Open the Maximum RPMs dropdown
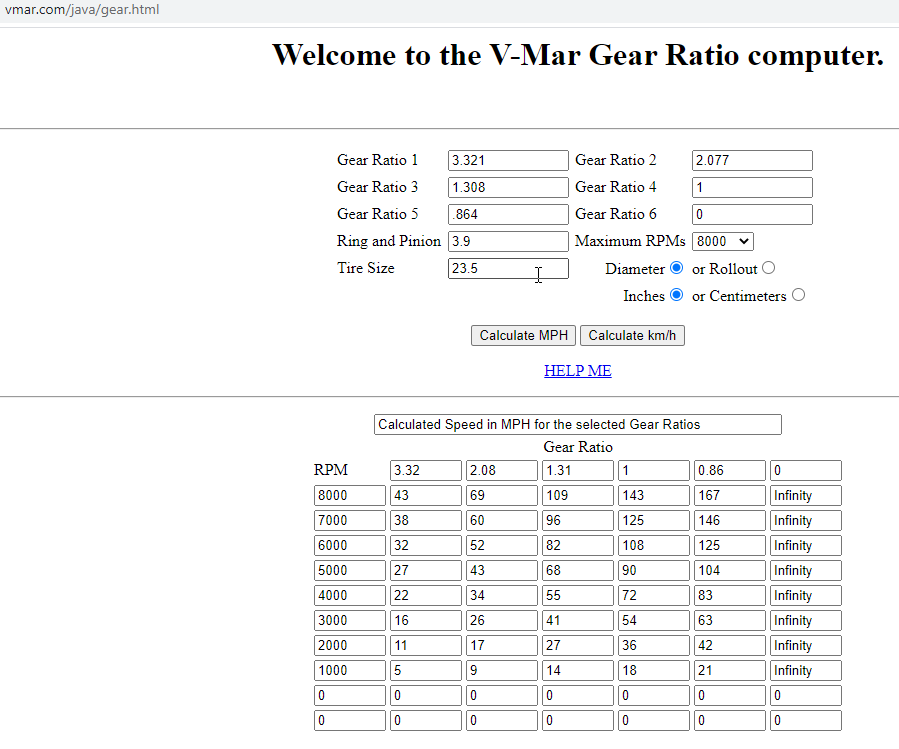This screenshot has width=899, height=749. [722, 241]
